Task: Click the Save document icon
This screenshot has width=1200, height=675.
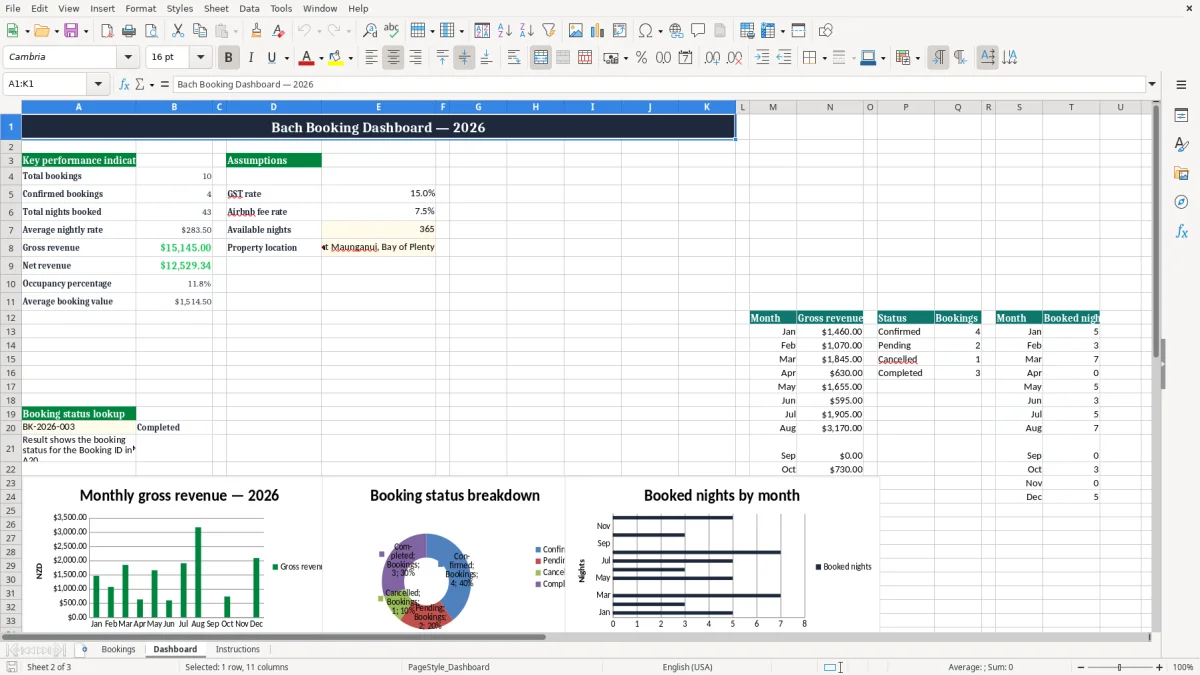Action: click(71, 31)
